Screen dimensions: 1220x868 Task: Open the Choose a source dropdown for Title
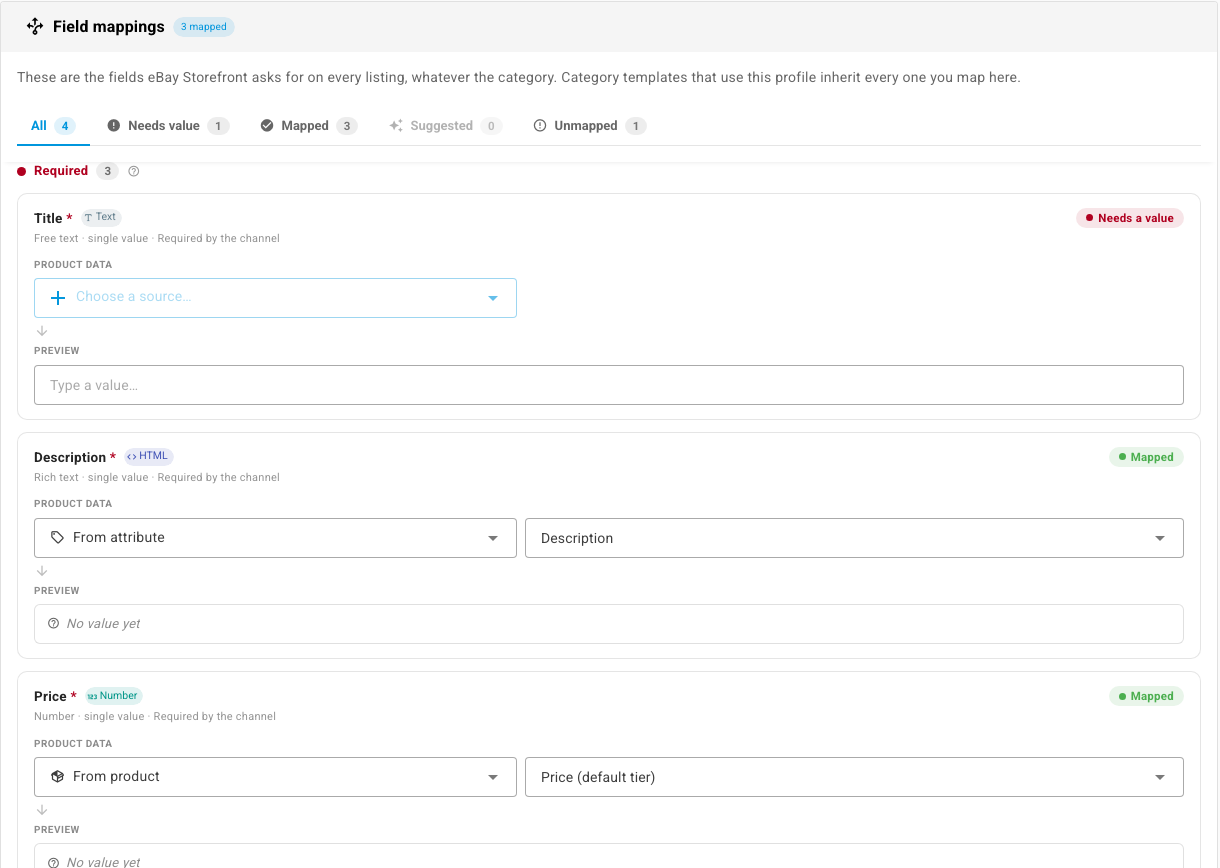[275, 298]
